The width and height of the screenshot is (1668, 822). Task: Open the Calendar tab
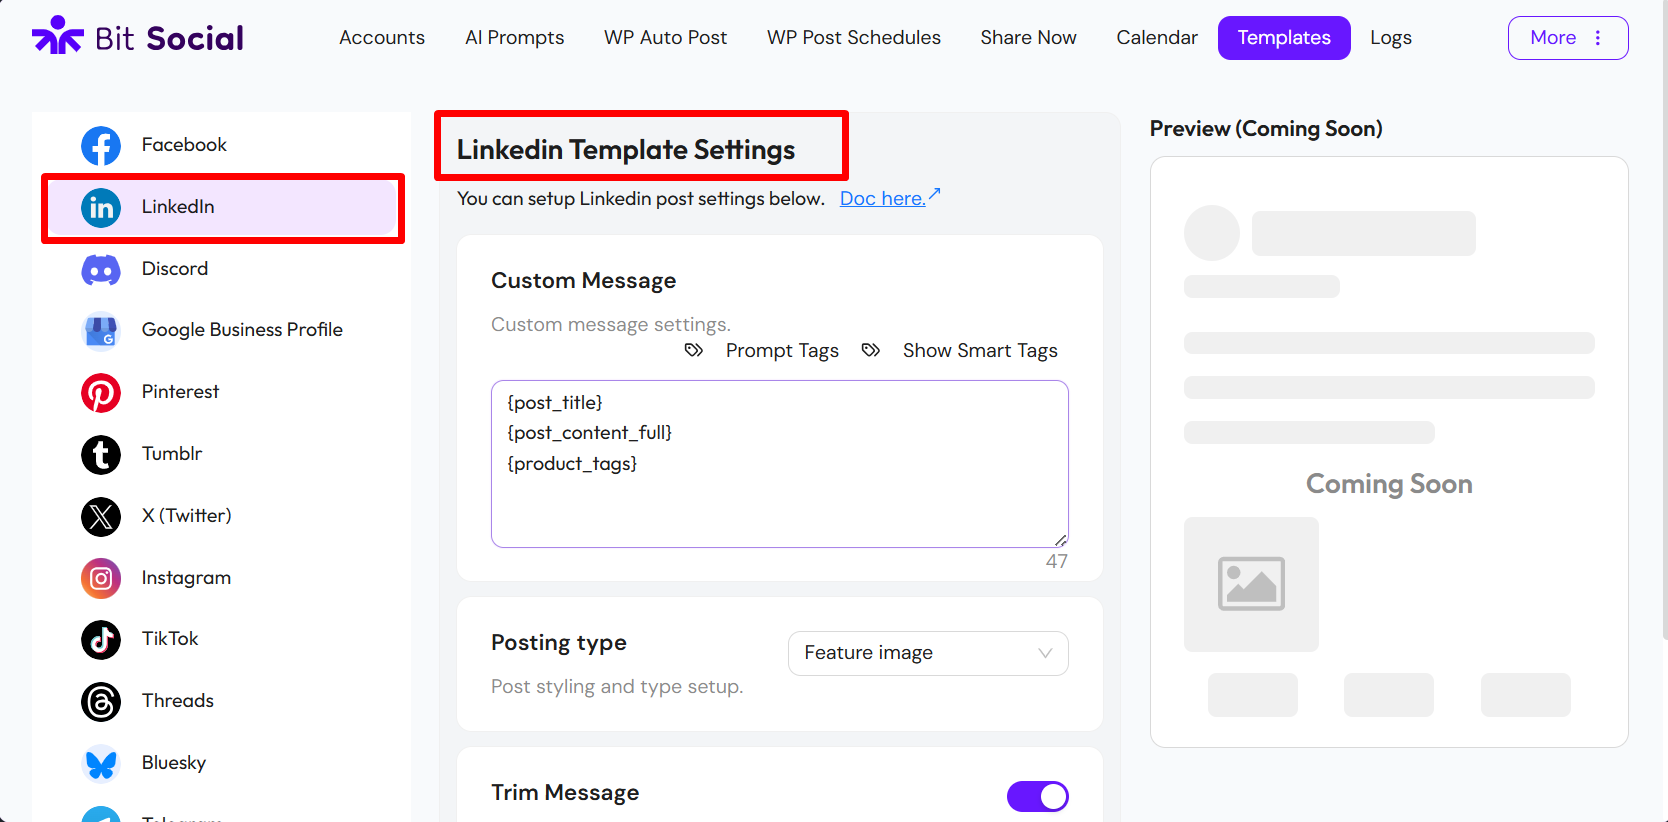[x=1157, y=38]
